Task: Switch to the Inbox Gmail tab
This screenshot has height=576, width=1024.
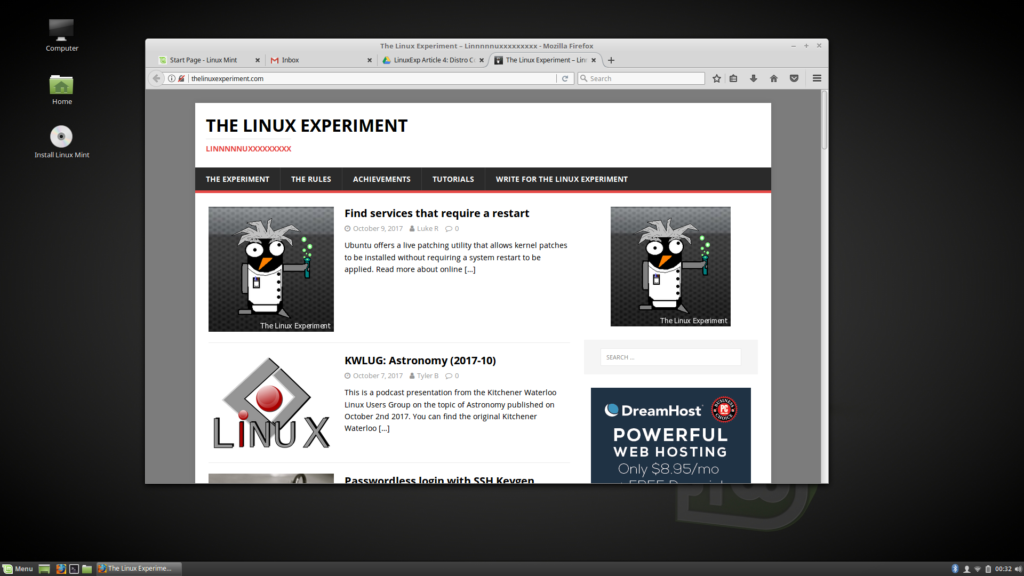Action: click(x=313, y=60)
